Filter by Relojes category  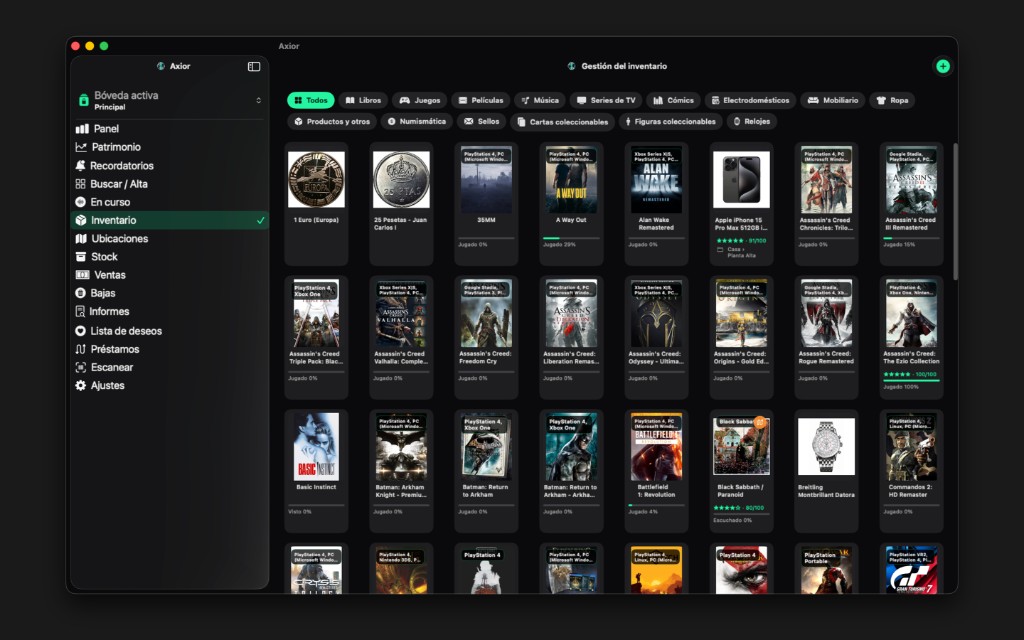click(x=752, y=121)
